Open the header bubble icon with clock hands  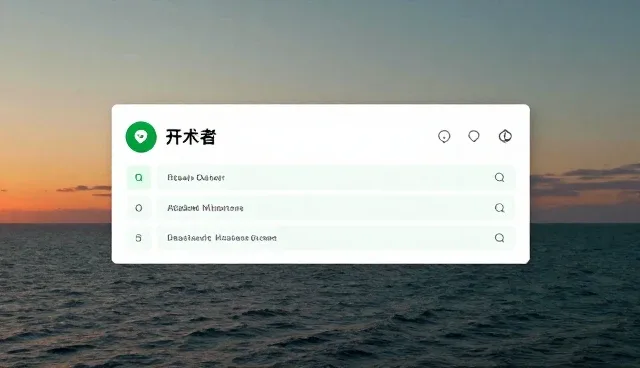pos(505,136)
